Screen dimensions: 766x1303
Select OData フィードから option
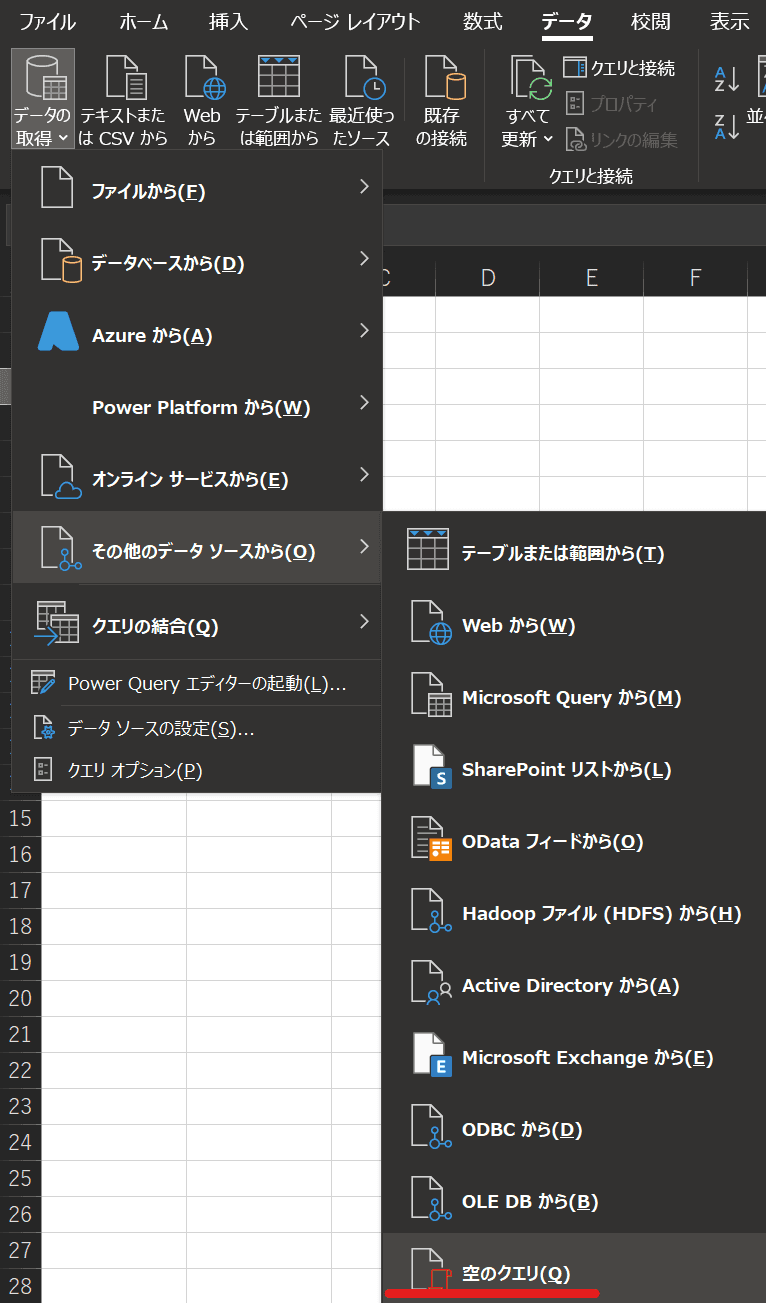[552, 842]
